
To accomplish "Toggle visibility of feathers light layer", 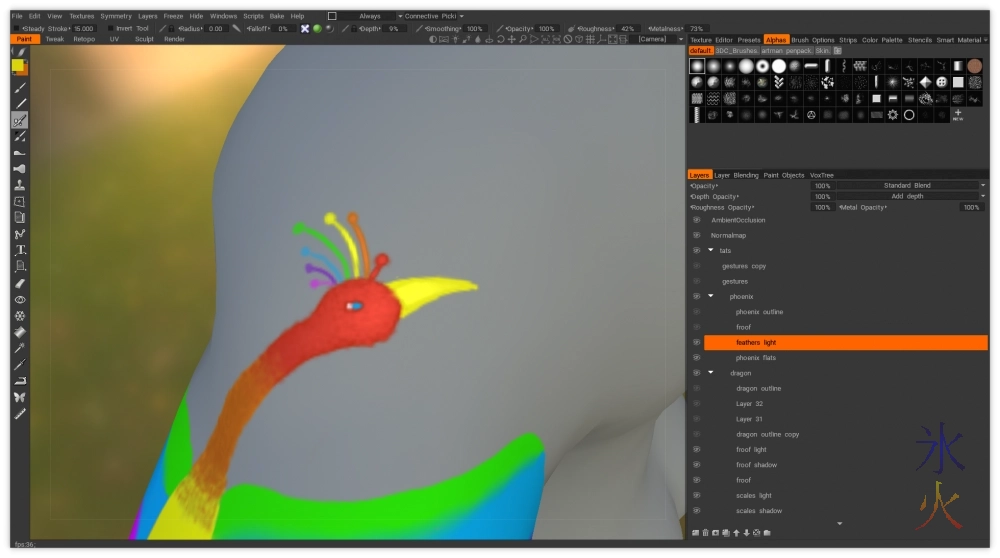I will [x=696, y=342].
